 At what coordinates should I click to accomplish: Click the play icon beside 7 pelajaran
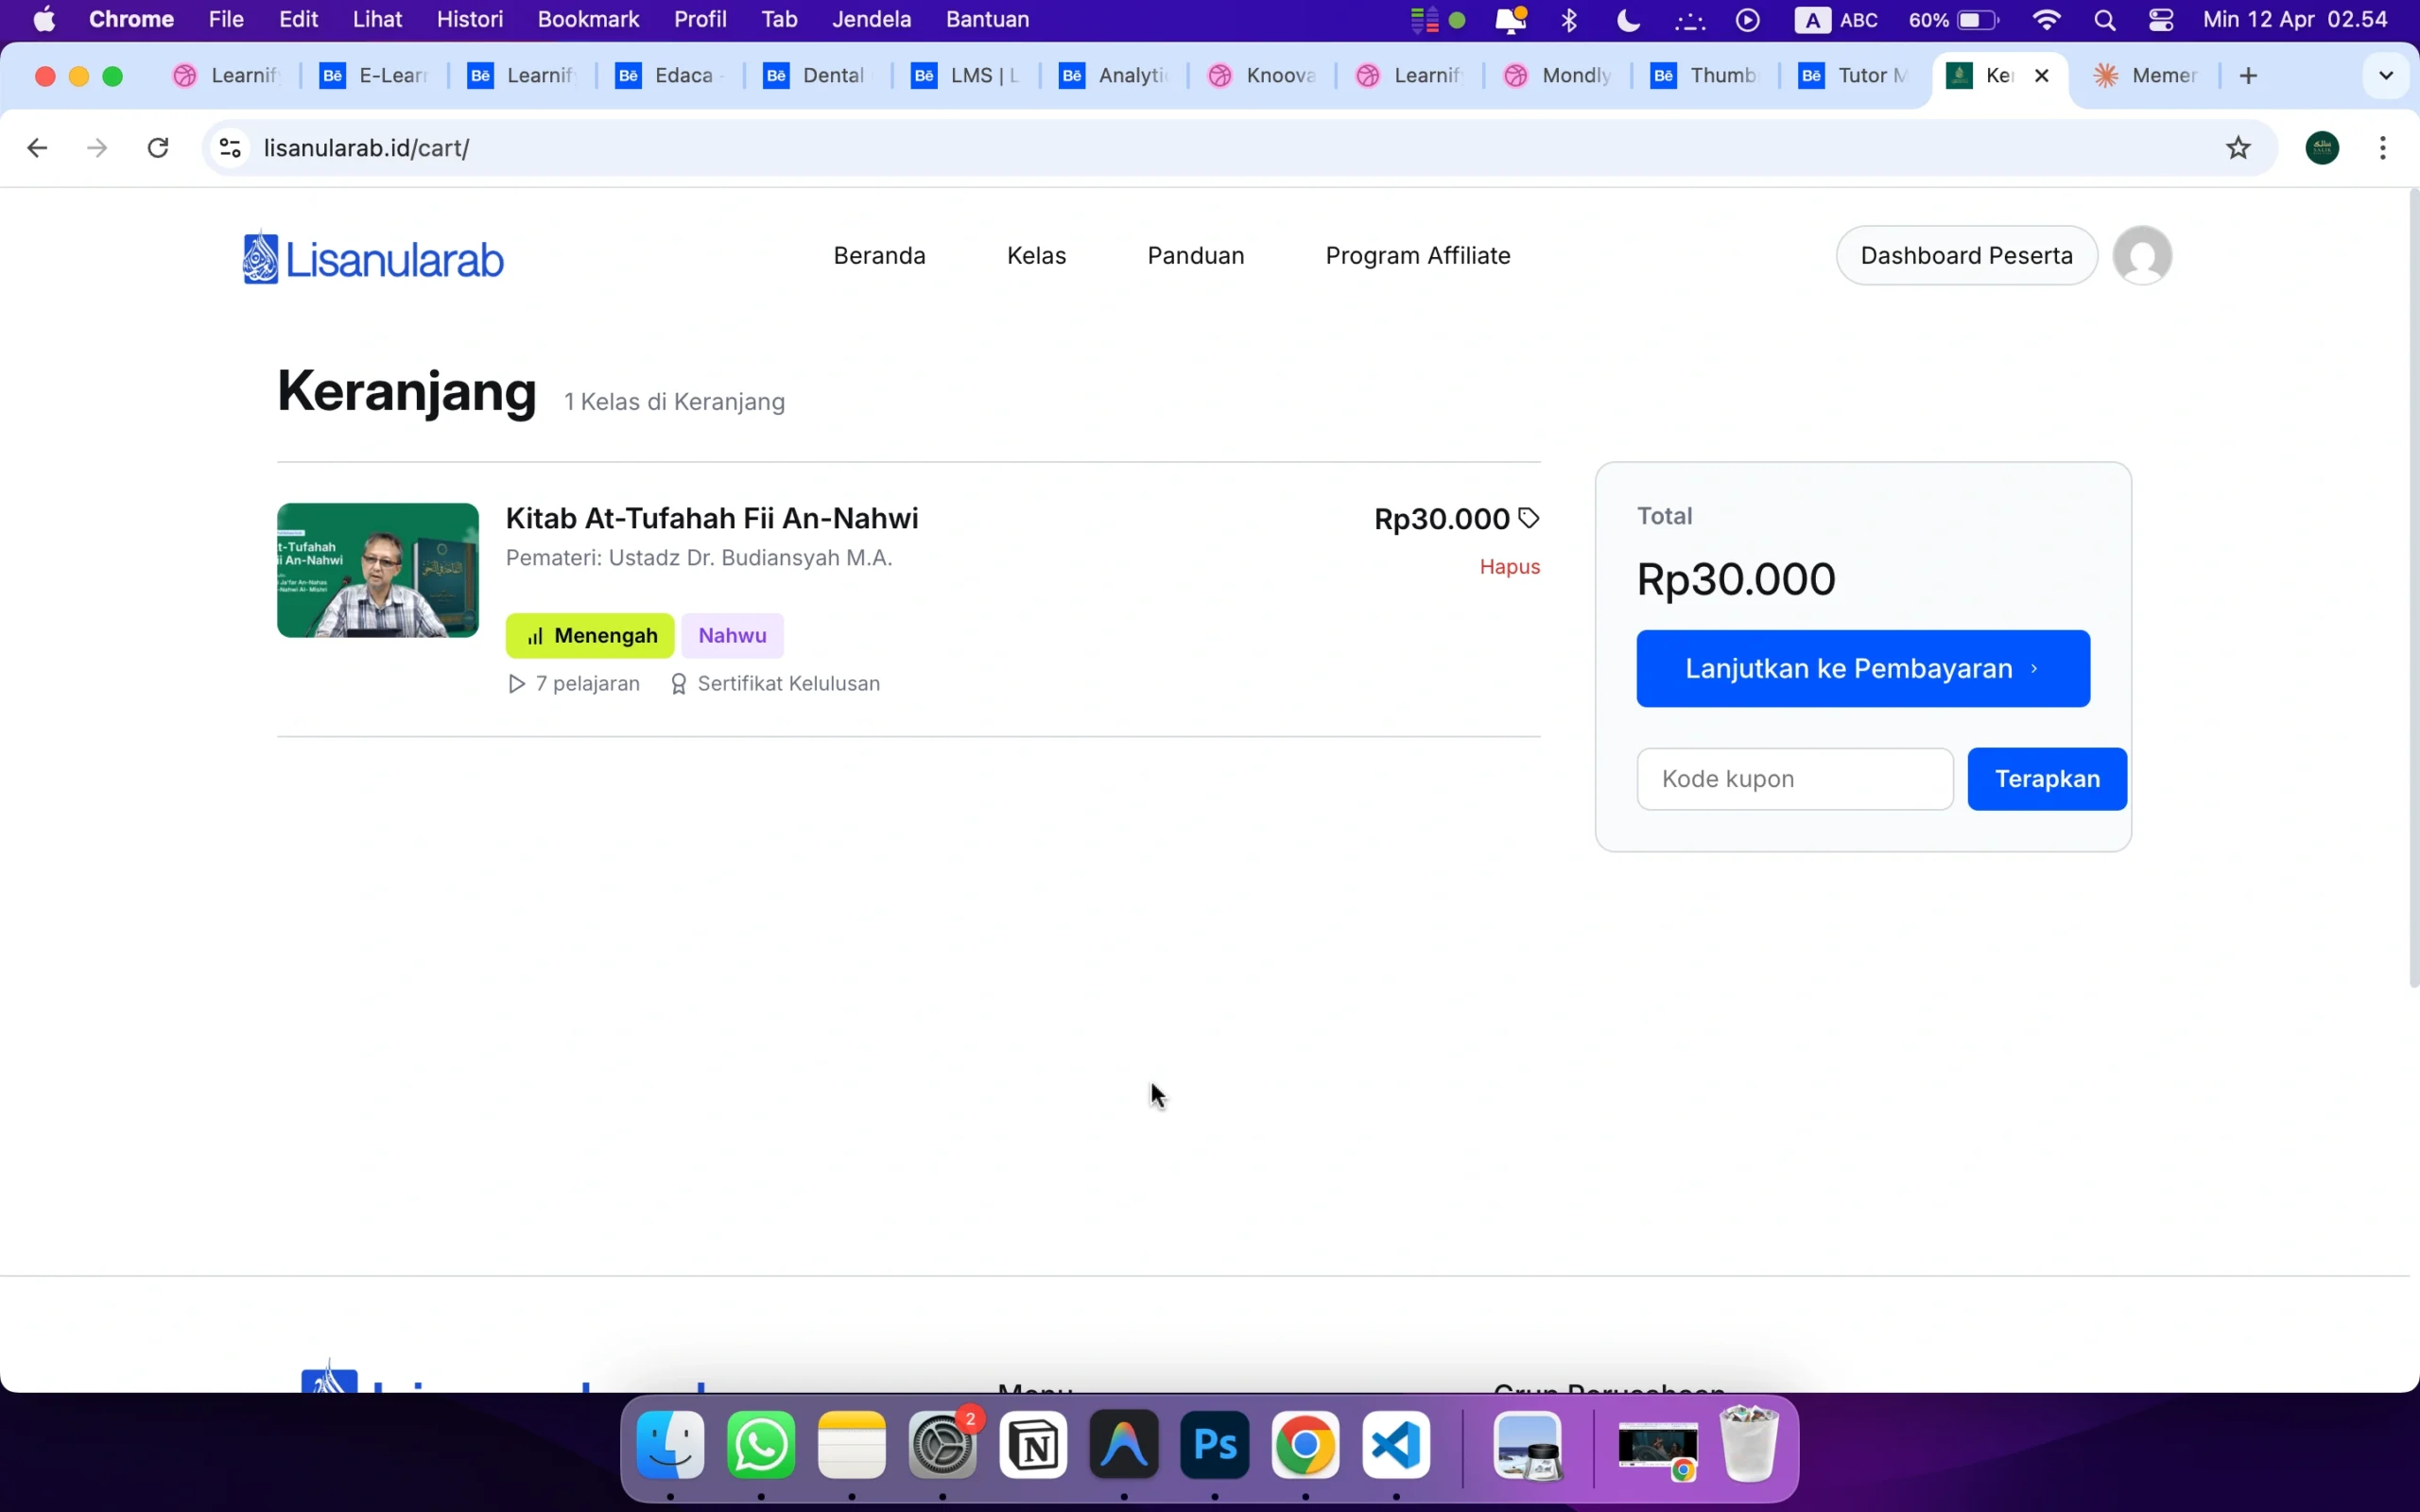pyautogui.click(x=516, y=684)
